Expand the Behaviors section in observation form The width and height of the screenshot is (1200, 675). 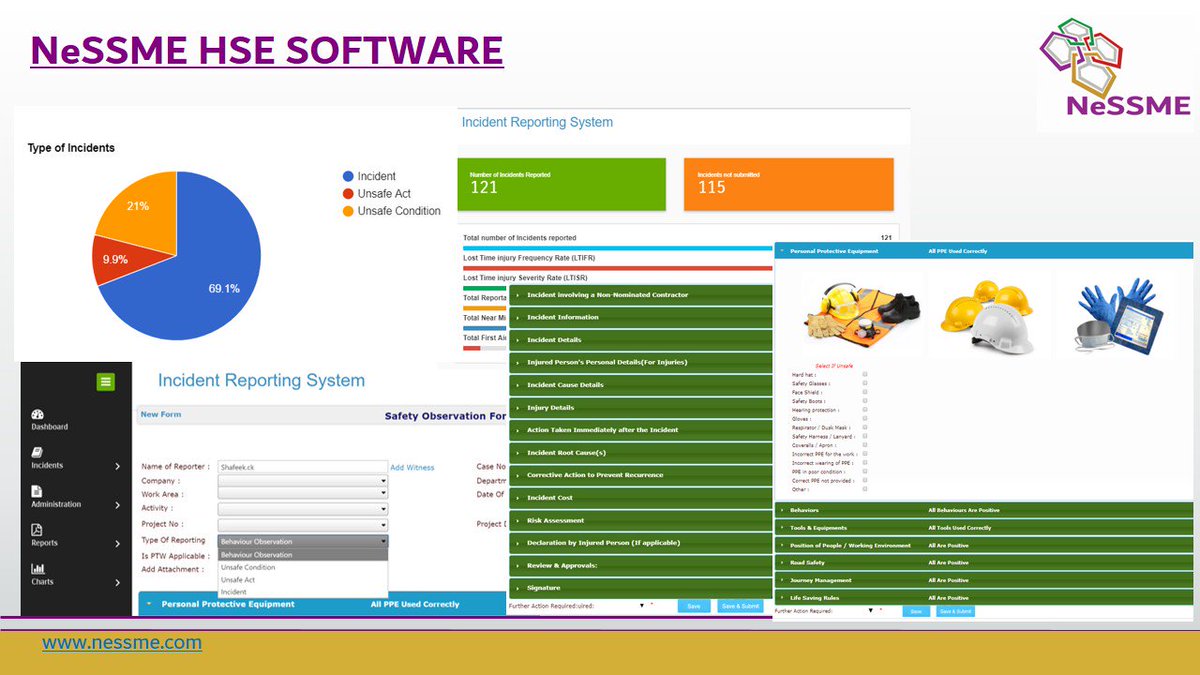[x=984, y=510]
